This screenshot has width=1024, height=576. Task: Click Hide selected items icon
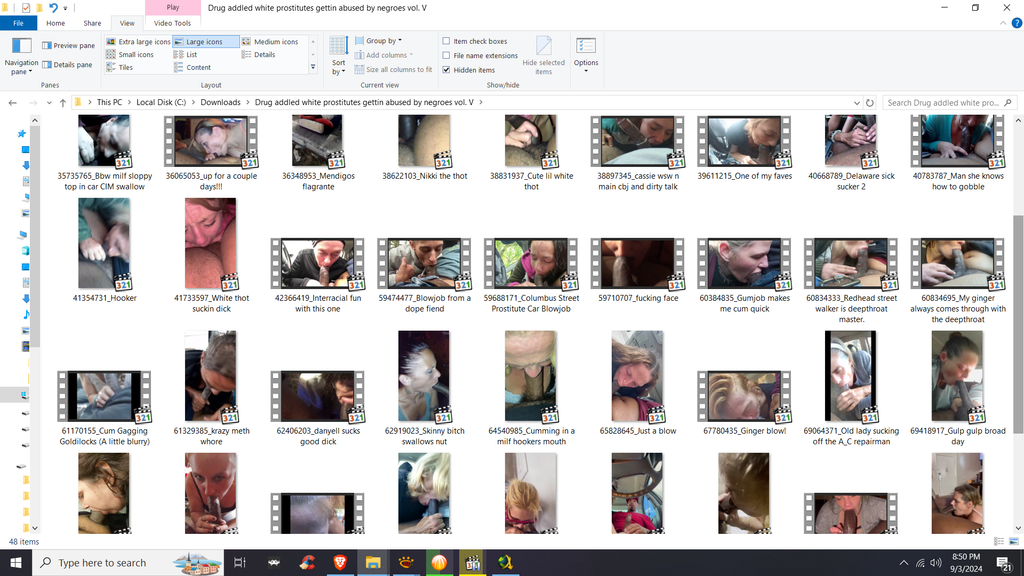tap(544, 55)
